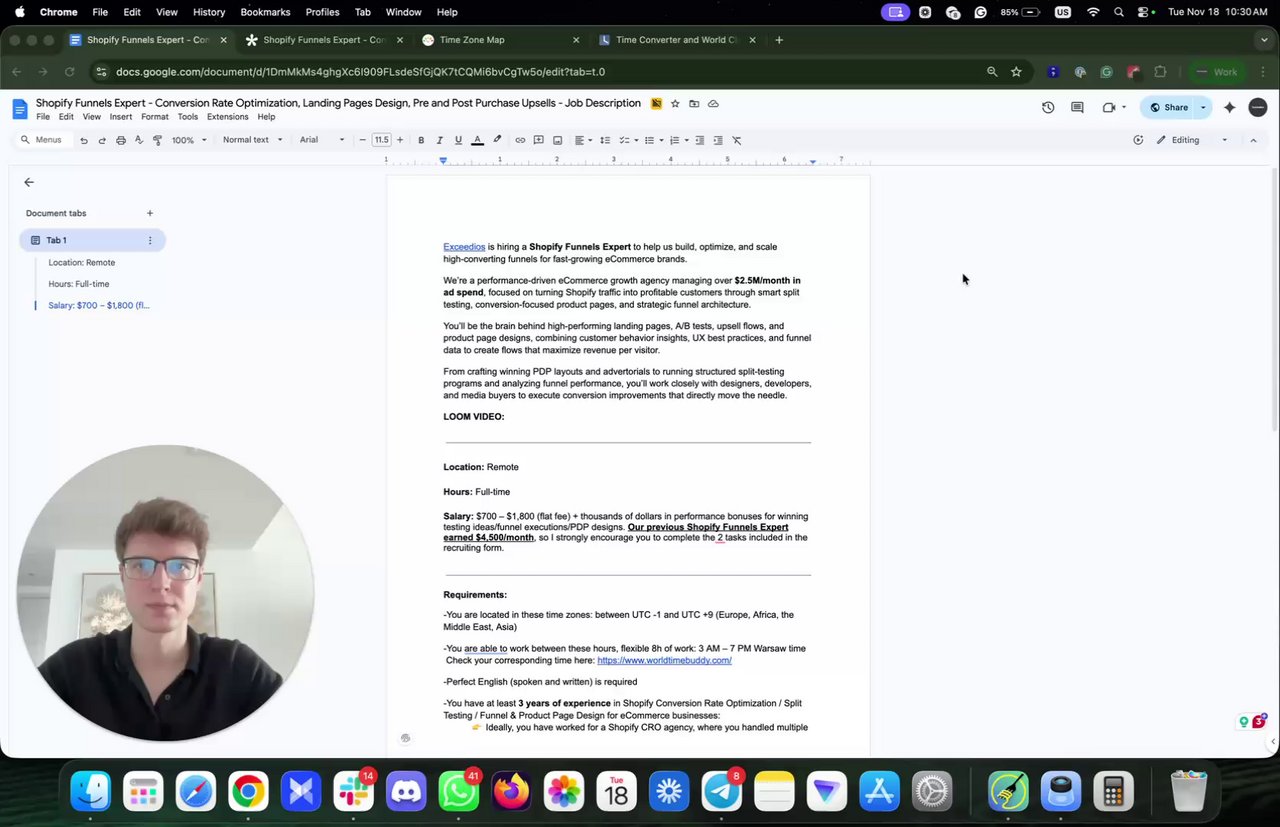Open Arial font dropdown
The height and width of the screenshot is (827, 1280).
click(x=322, y=140)
